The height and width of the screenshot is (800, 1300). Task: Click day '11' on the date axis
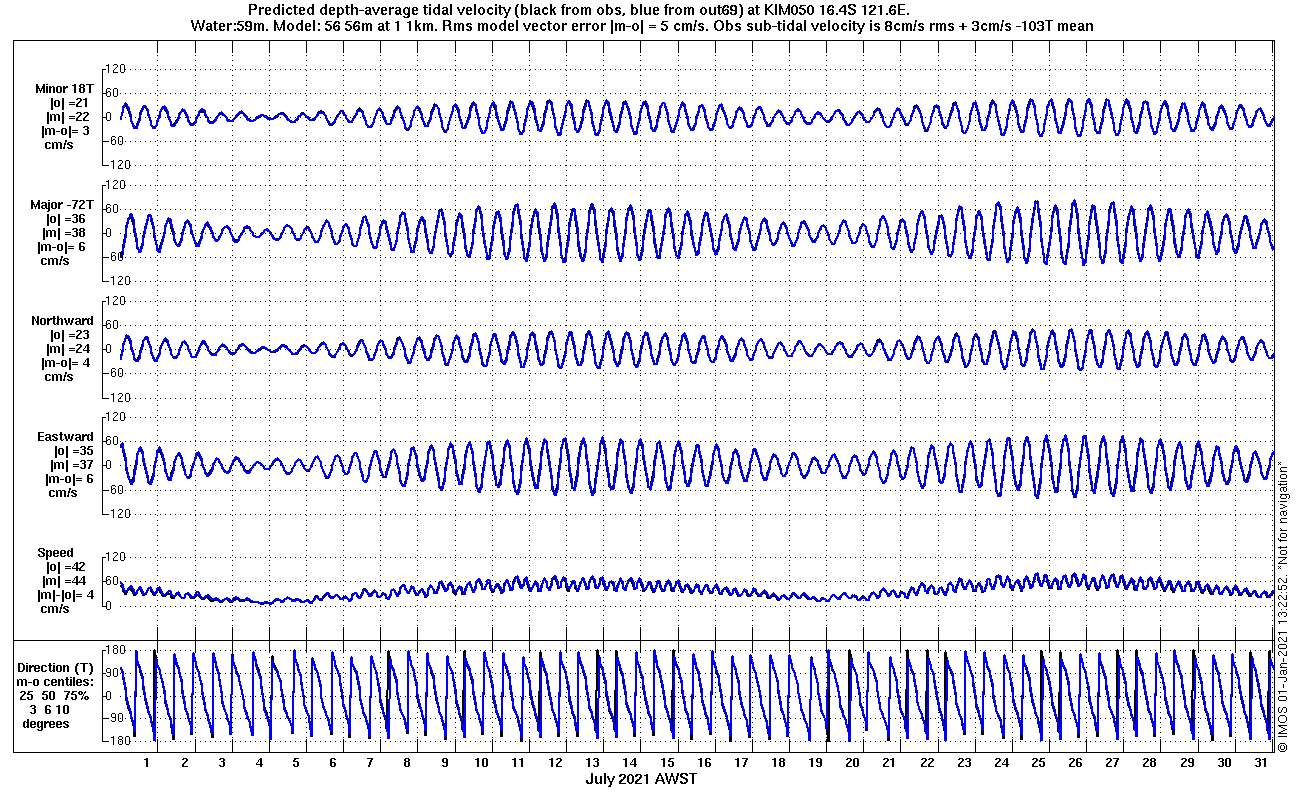click(518, 762)
